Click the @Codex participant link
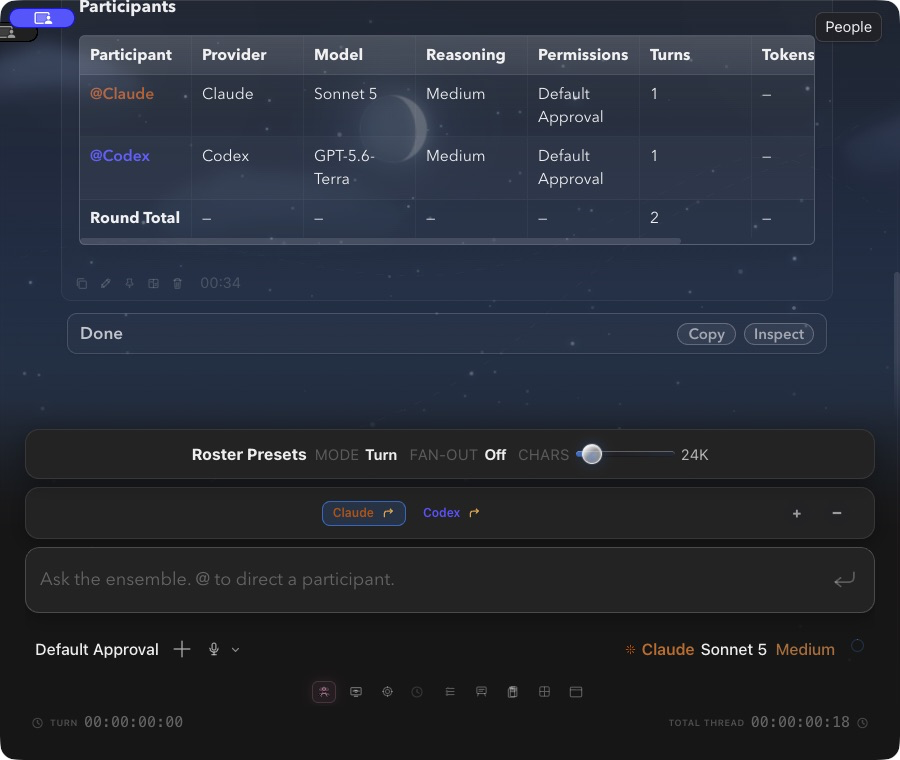Screen dimensions: 900x760 [119, 156]
